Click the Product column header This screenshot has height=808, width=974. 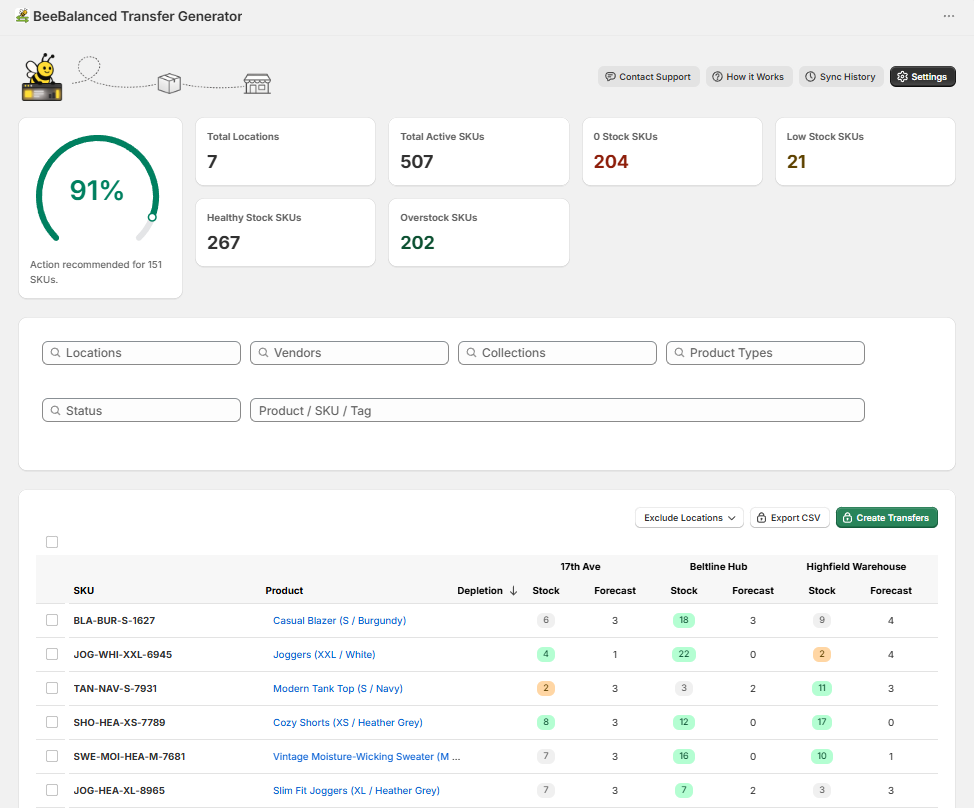pos(284,591)
